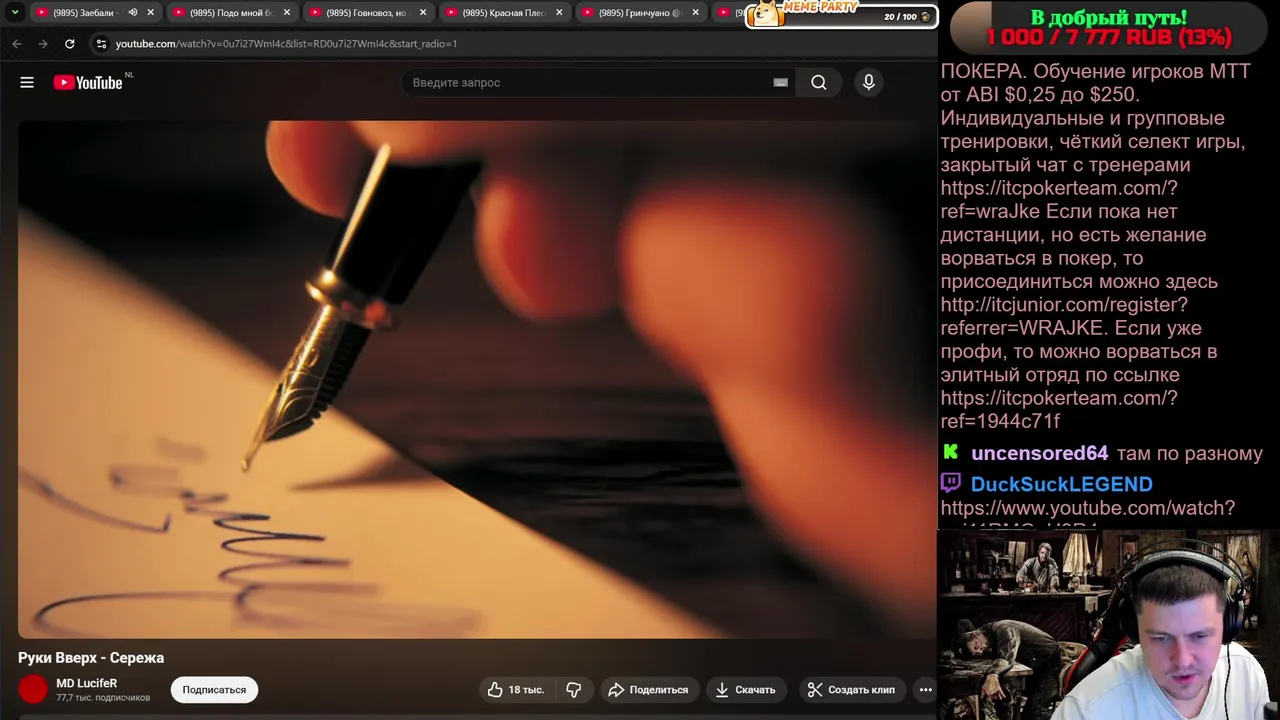The width and height of the screenshot is (1280, 720).
Task: Open the itcjunior.com/register link in chat
Action: [1064, 316]
